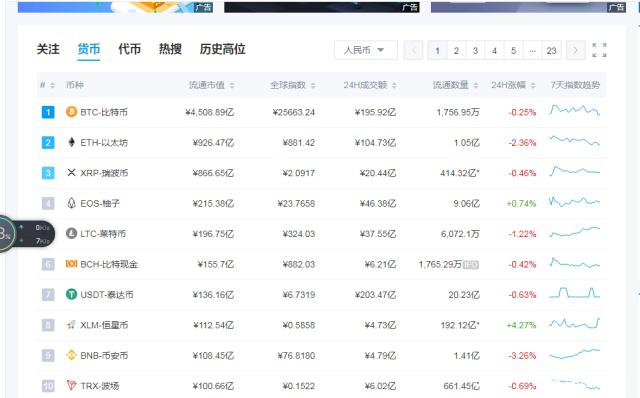Open the TRX-波场 link
The width and height of the screenshot is (640, 398).
coord(100,386)
